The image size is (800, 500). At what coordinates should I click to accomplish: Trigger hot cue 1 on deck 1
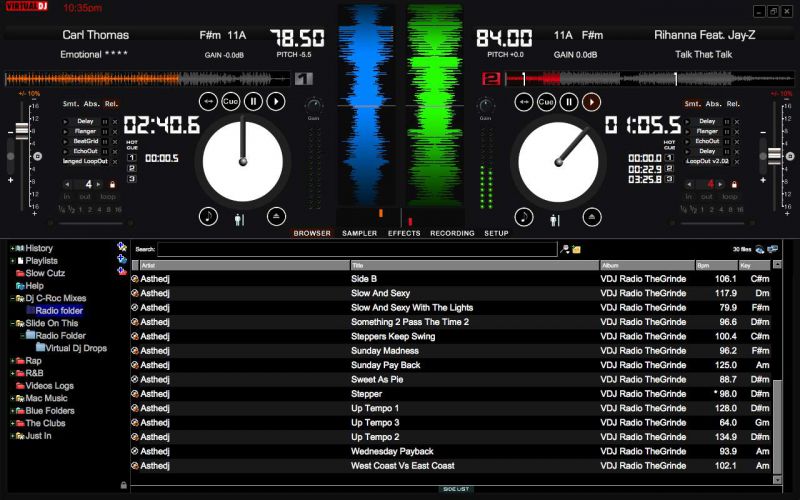[x=132, y=158]
